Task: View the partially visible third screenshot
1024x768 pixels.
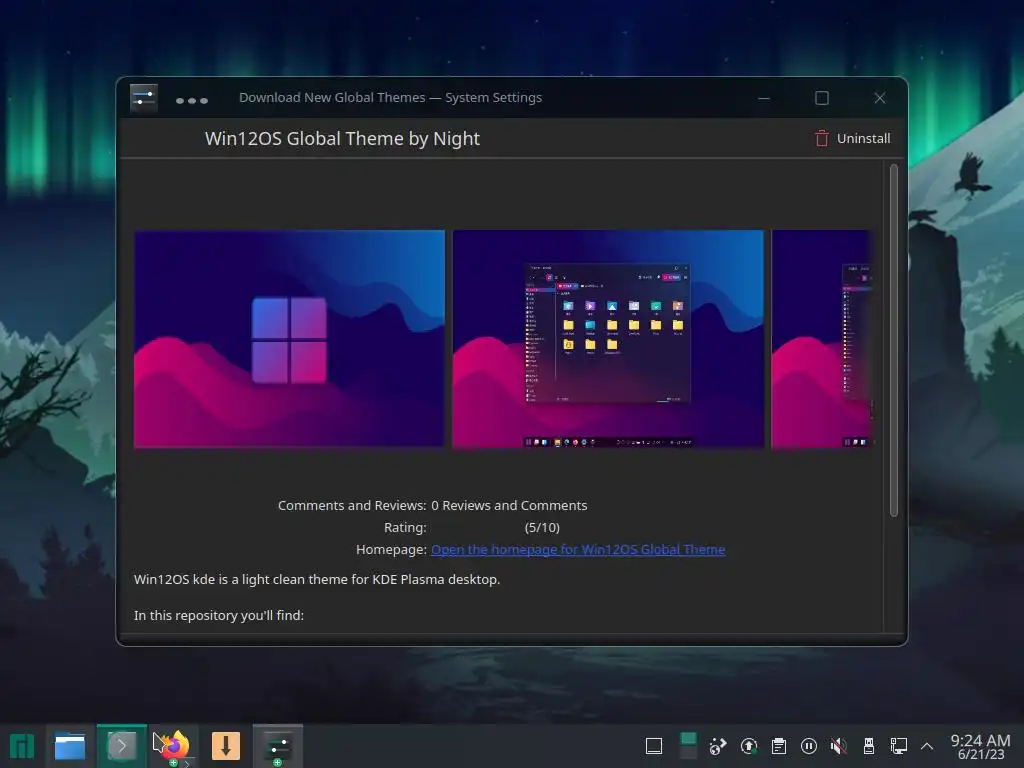Action: (822, 339)
